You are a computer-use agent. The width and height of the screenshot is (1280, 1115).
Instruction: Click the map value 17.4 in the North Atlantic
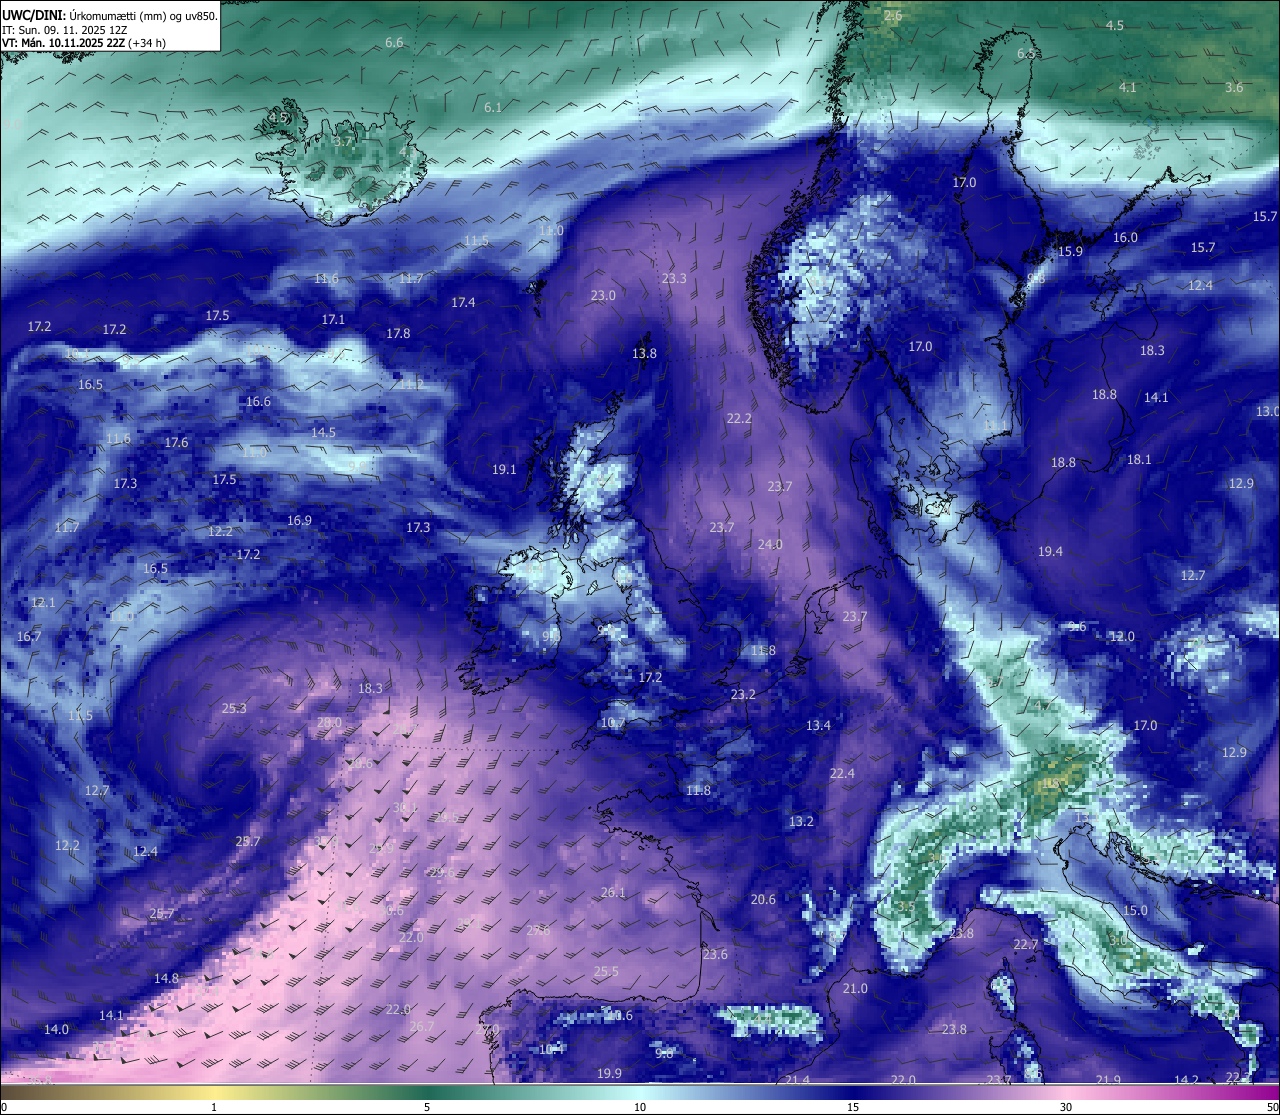(463, 303)
